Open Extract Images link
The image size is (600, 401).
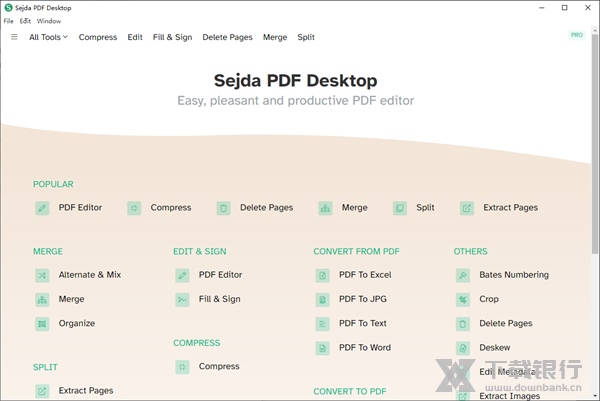pyautogui.click(x=509, y=396)
